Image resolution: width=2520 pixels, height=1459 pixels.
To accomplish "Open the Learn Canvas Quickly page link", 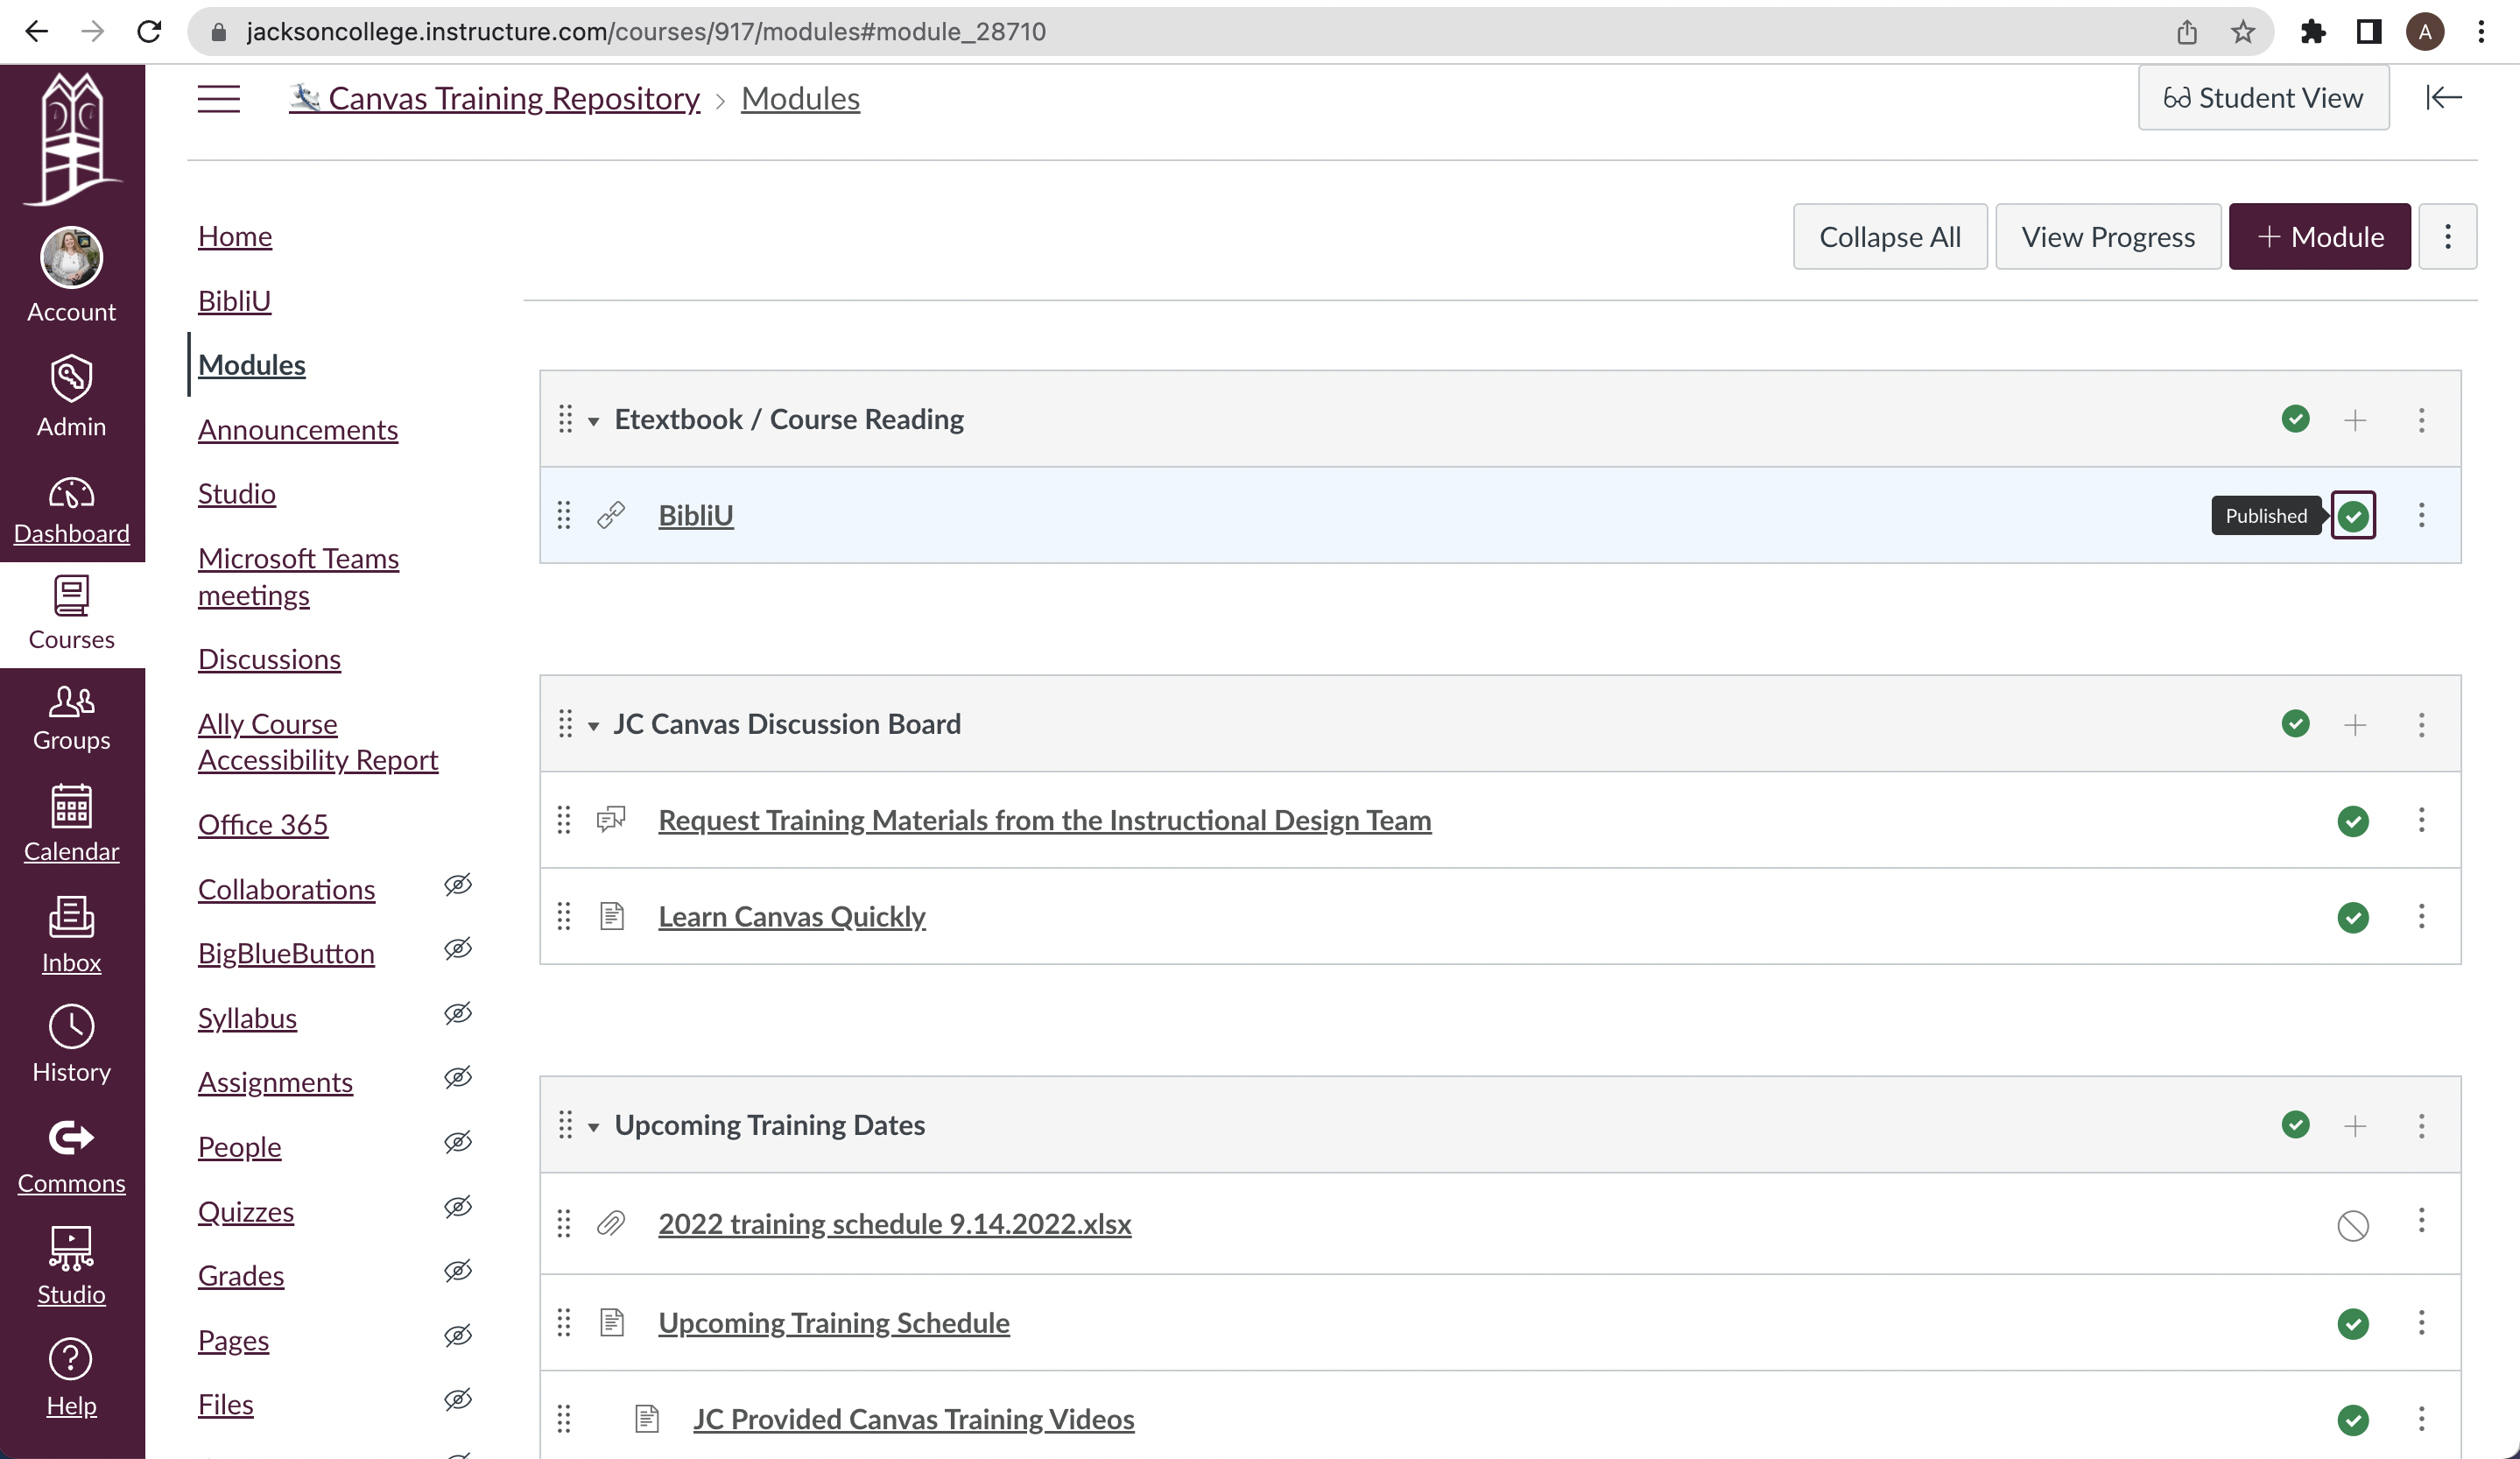I will pyautogui.click(x=792, y=916).
